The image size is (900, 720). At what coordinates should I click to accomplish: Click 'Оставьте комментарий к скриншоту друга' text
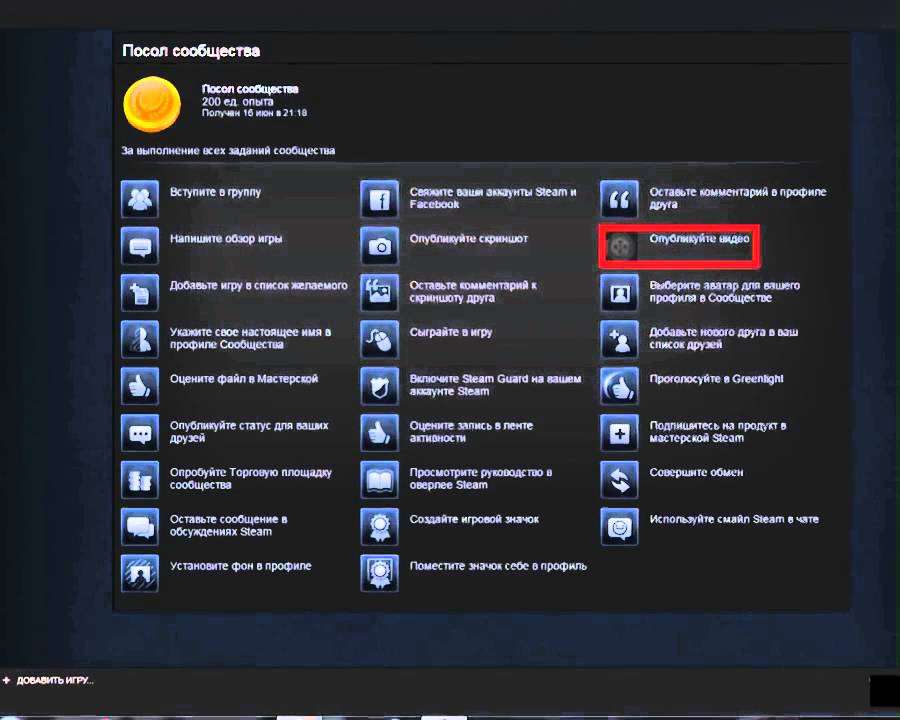pos(473,292)
